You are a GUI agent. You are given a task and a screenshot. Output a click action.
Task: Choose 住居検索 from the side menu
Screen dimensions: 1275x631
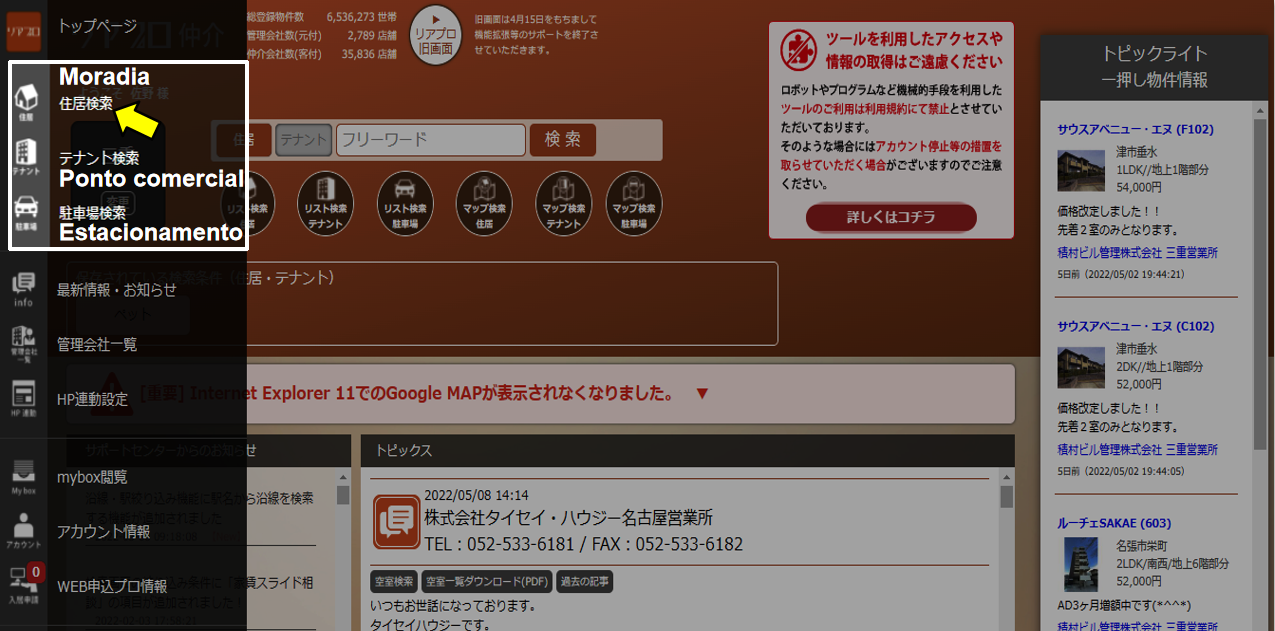click(x=86, y=103)
